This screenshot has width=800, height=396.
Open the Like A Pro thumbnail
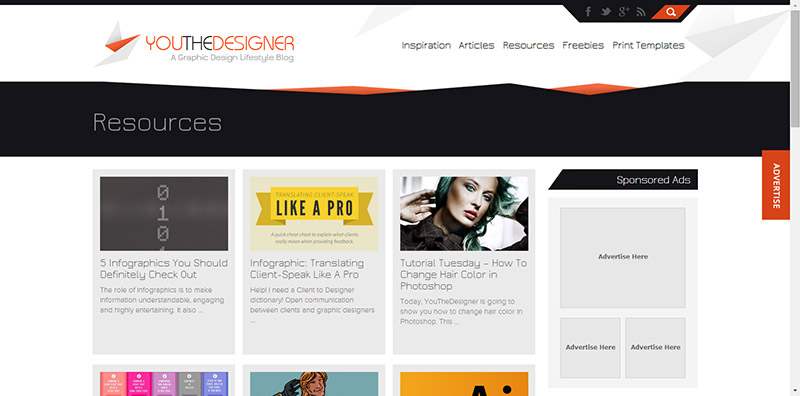tap(314, 213)
